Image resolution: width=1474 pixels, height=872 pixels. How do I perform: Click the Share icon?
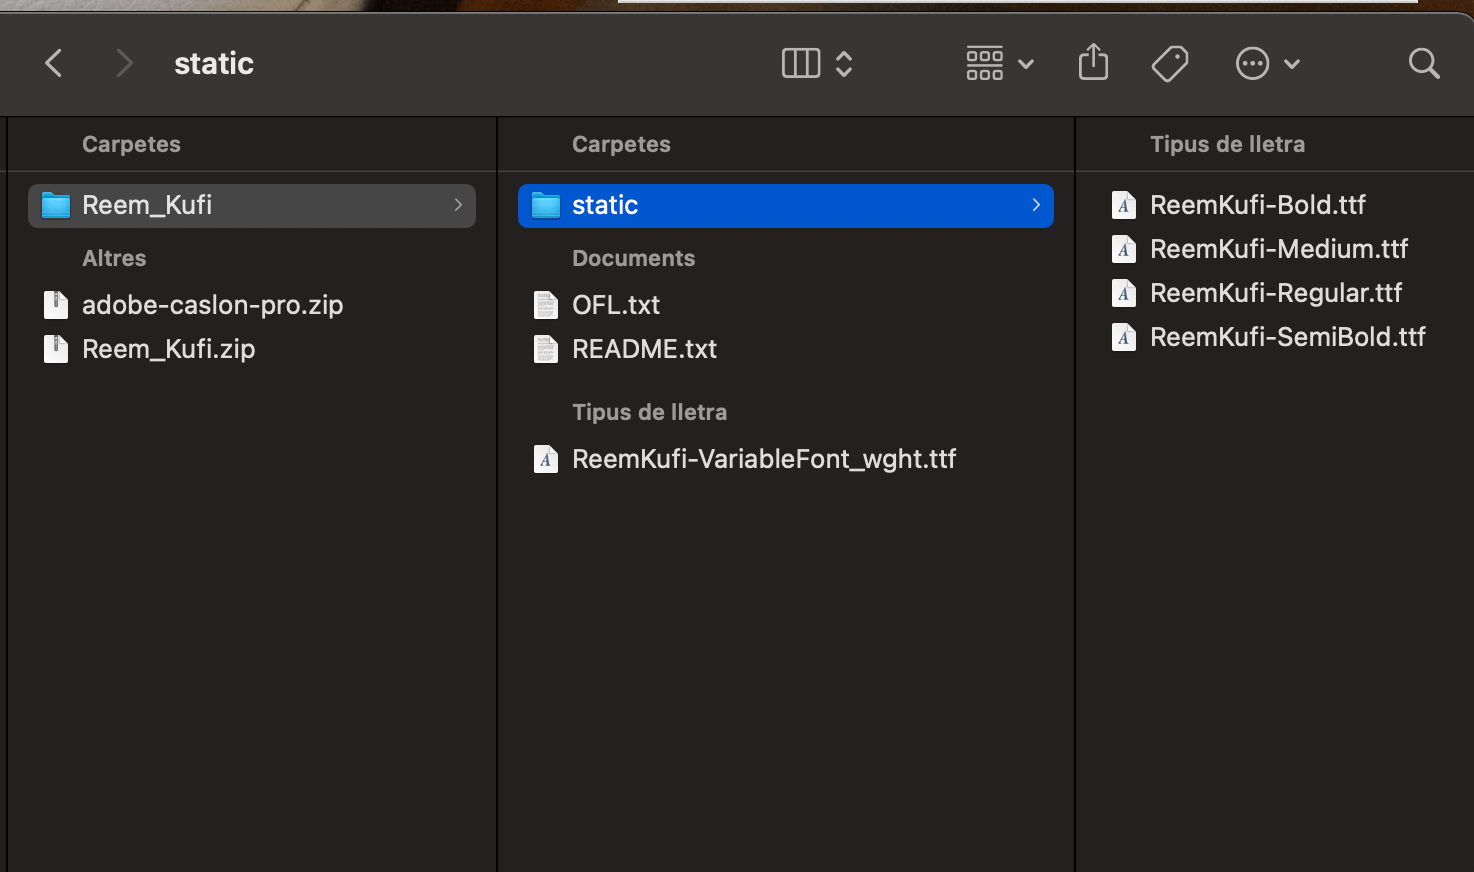[1094, 62]
